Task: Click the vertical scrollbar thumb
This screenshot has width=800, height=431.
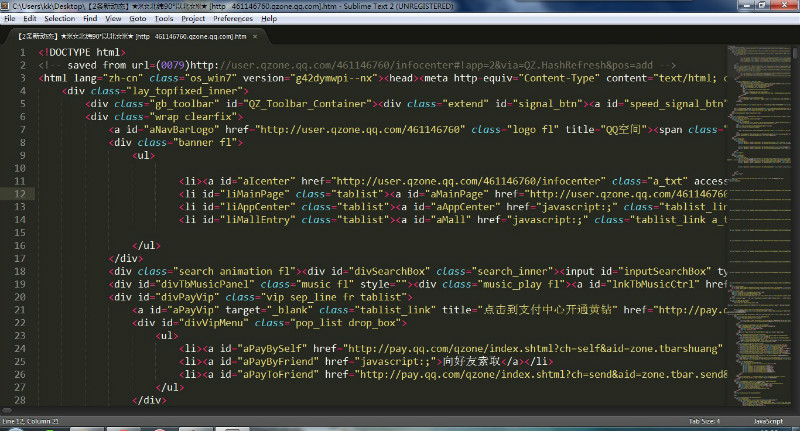Action: [x=795, y=53]
